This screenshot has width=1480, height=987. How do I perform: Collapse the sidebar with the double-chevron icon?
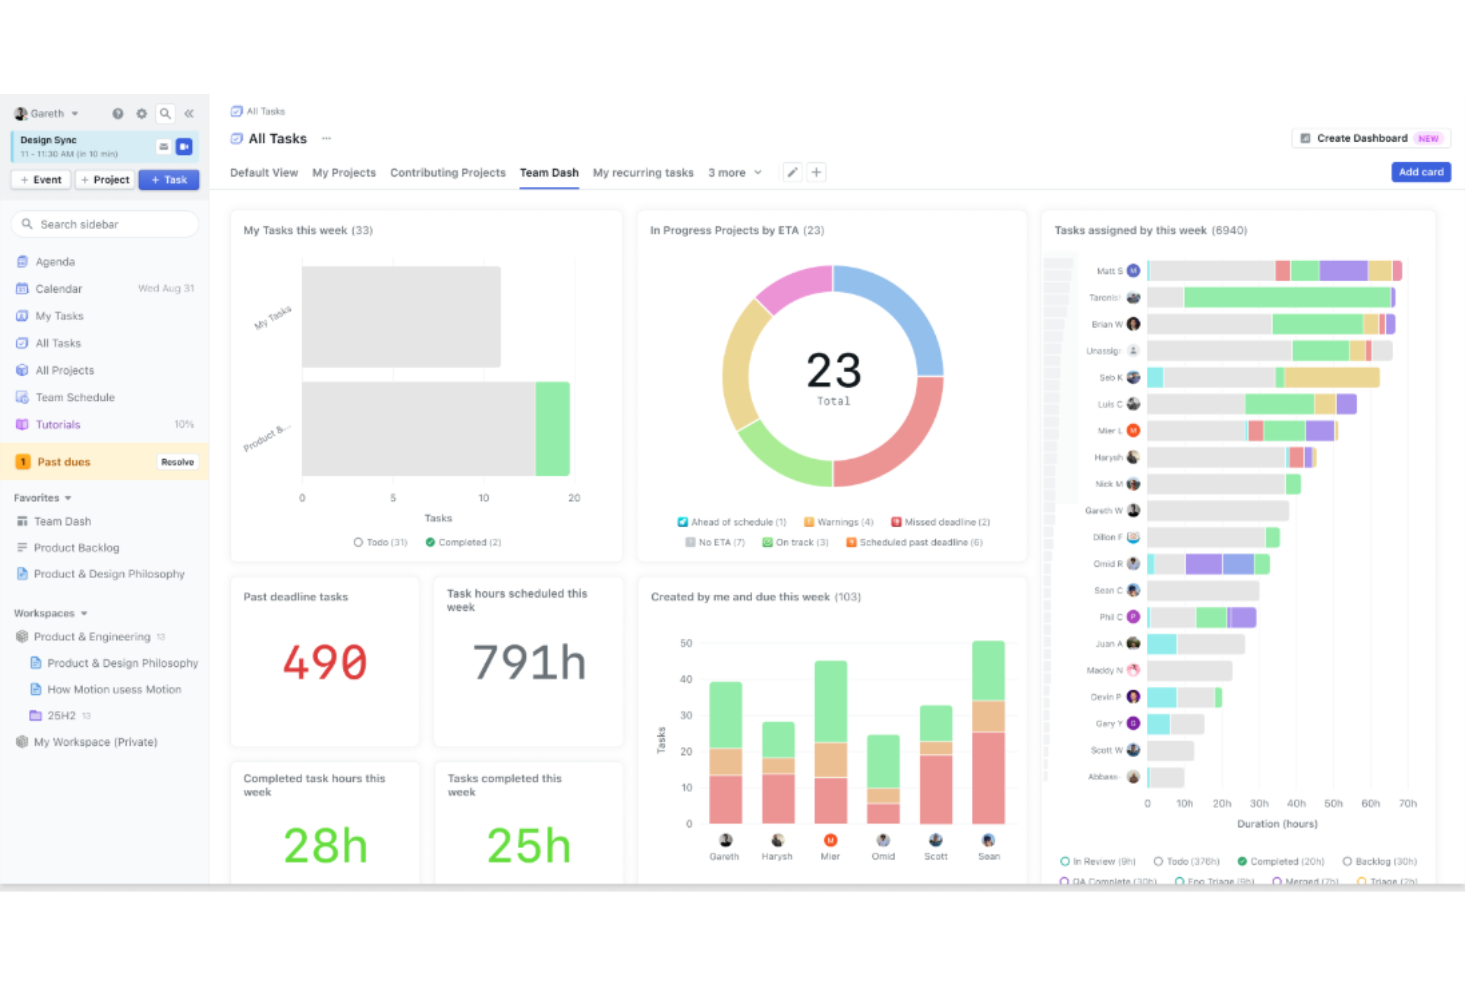(x=189, y=113)
